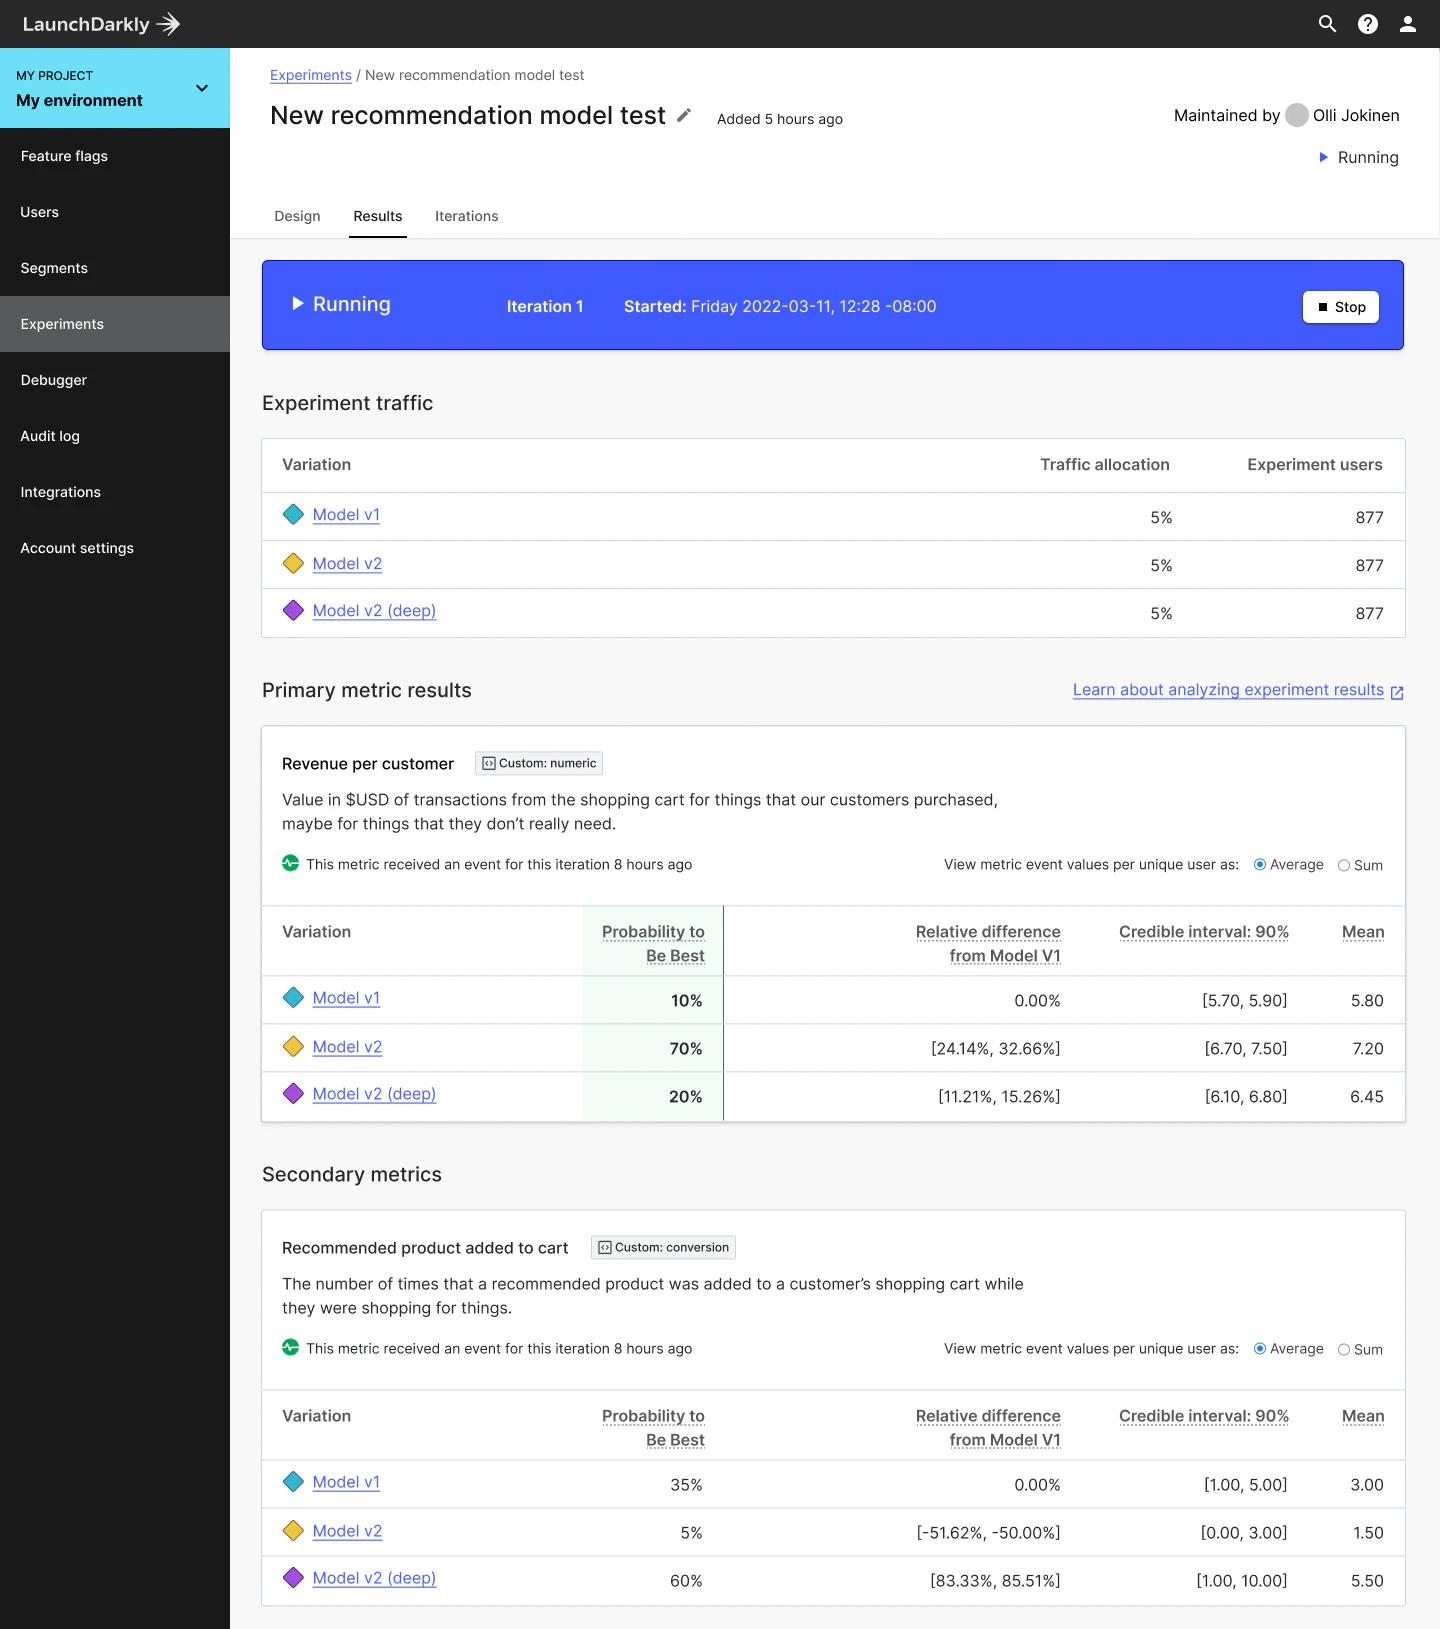Click Olli Jokinen's avatar circle
Image resolution: width=1440 pixels, height=1629 pixels.
(x=1296, y=116)
